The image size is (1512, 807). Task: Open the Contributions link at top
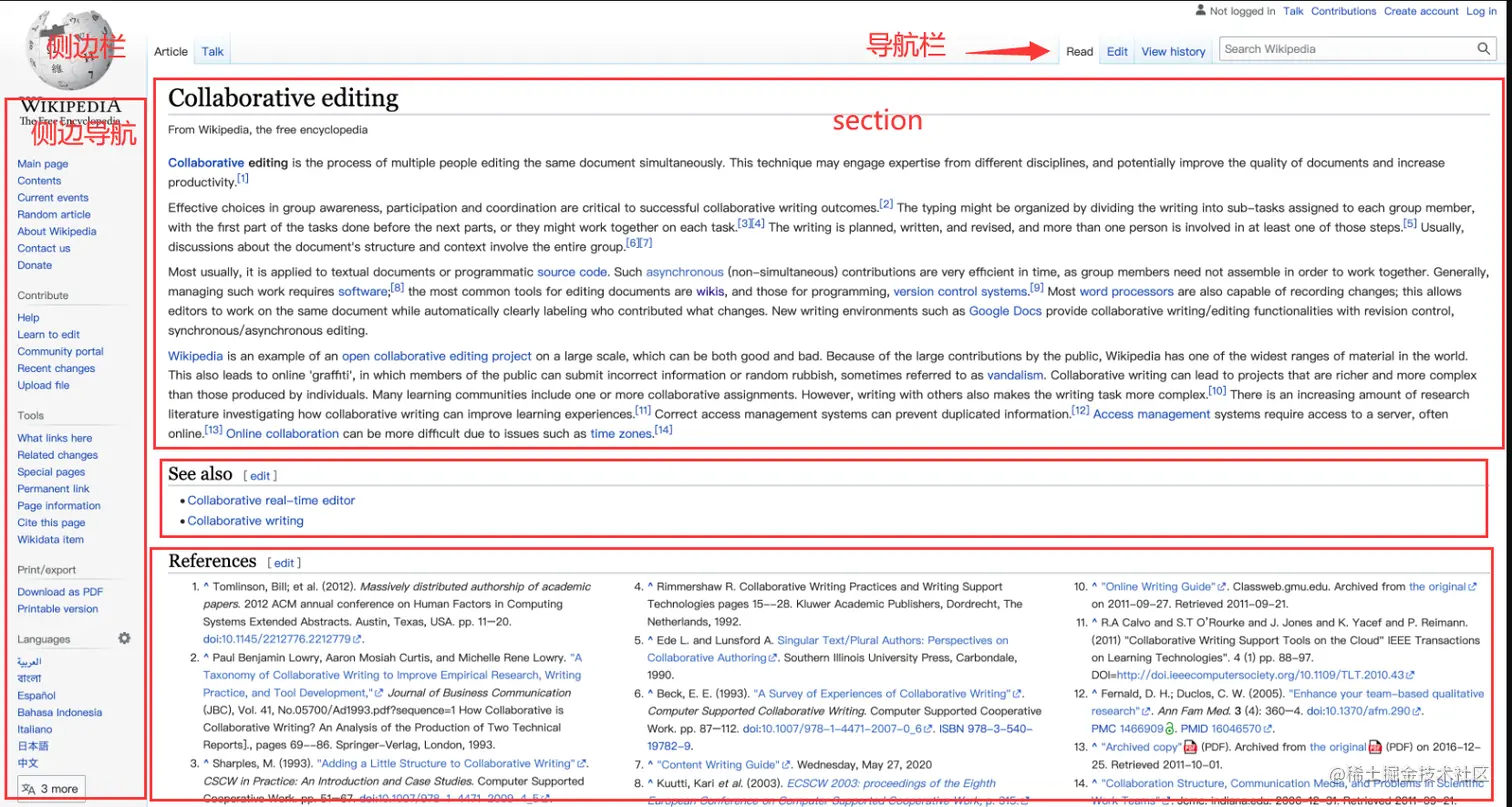1343,11
